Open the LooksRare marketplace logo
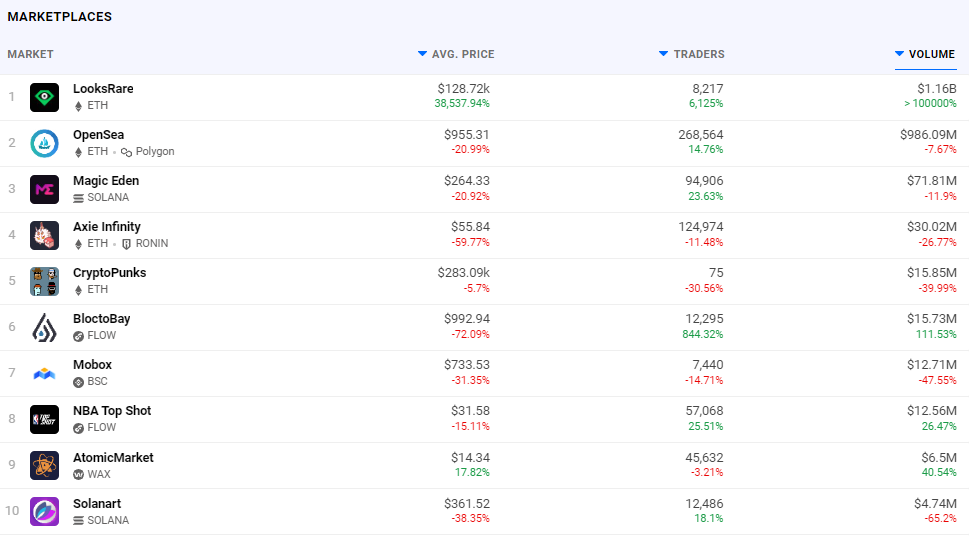 (x=44, y=97)
